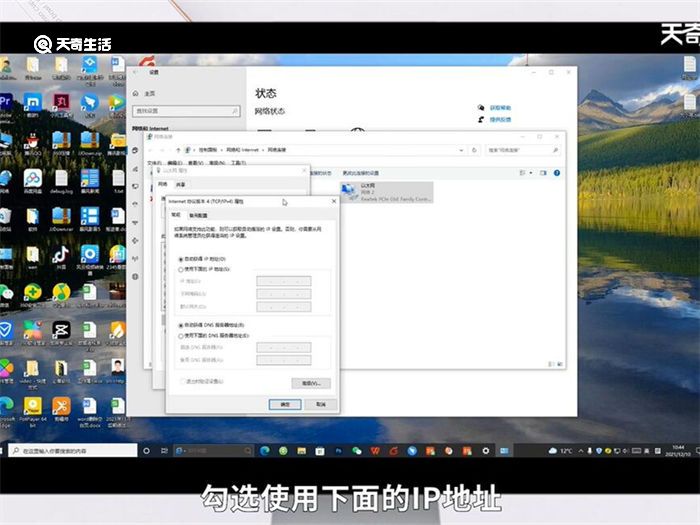Screen dimensions: 700x525
Task: Select the 以太网 Ethernet adapter item
Action: (x=387, y=192)
